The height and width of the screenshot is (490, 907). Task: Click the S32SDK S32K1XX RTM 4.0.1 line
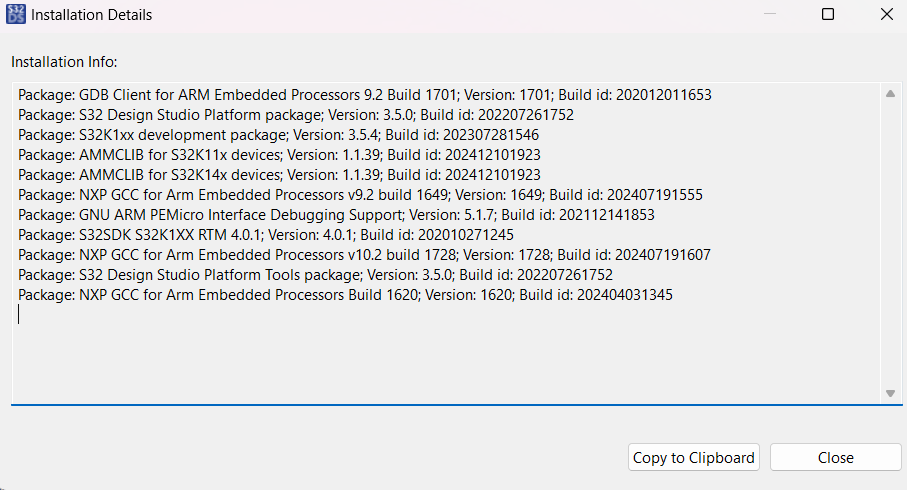coord(265,235)
